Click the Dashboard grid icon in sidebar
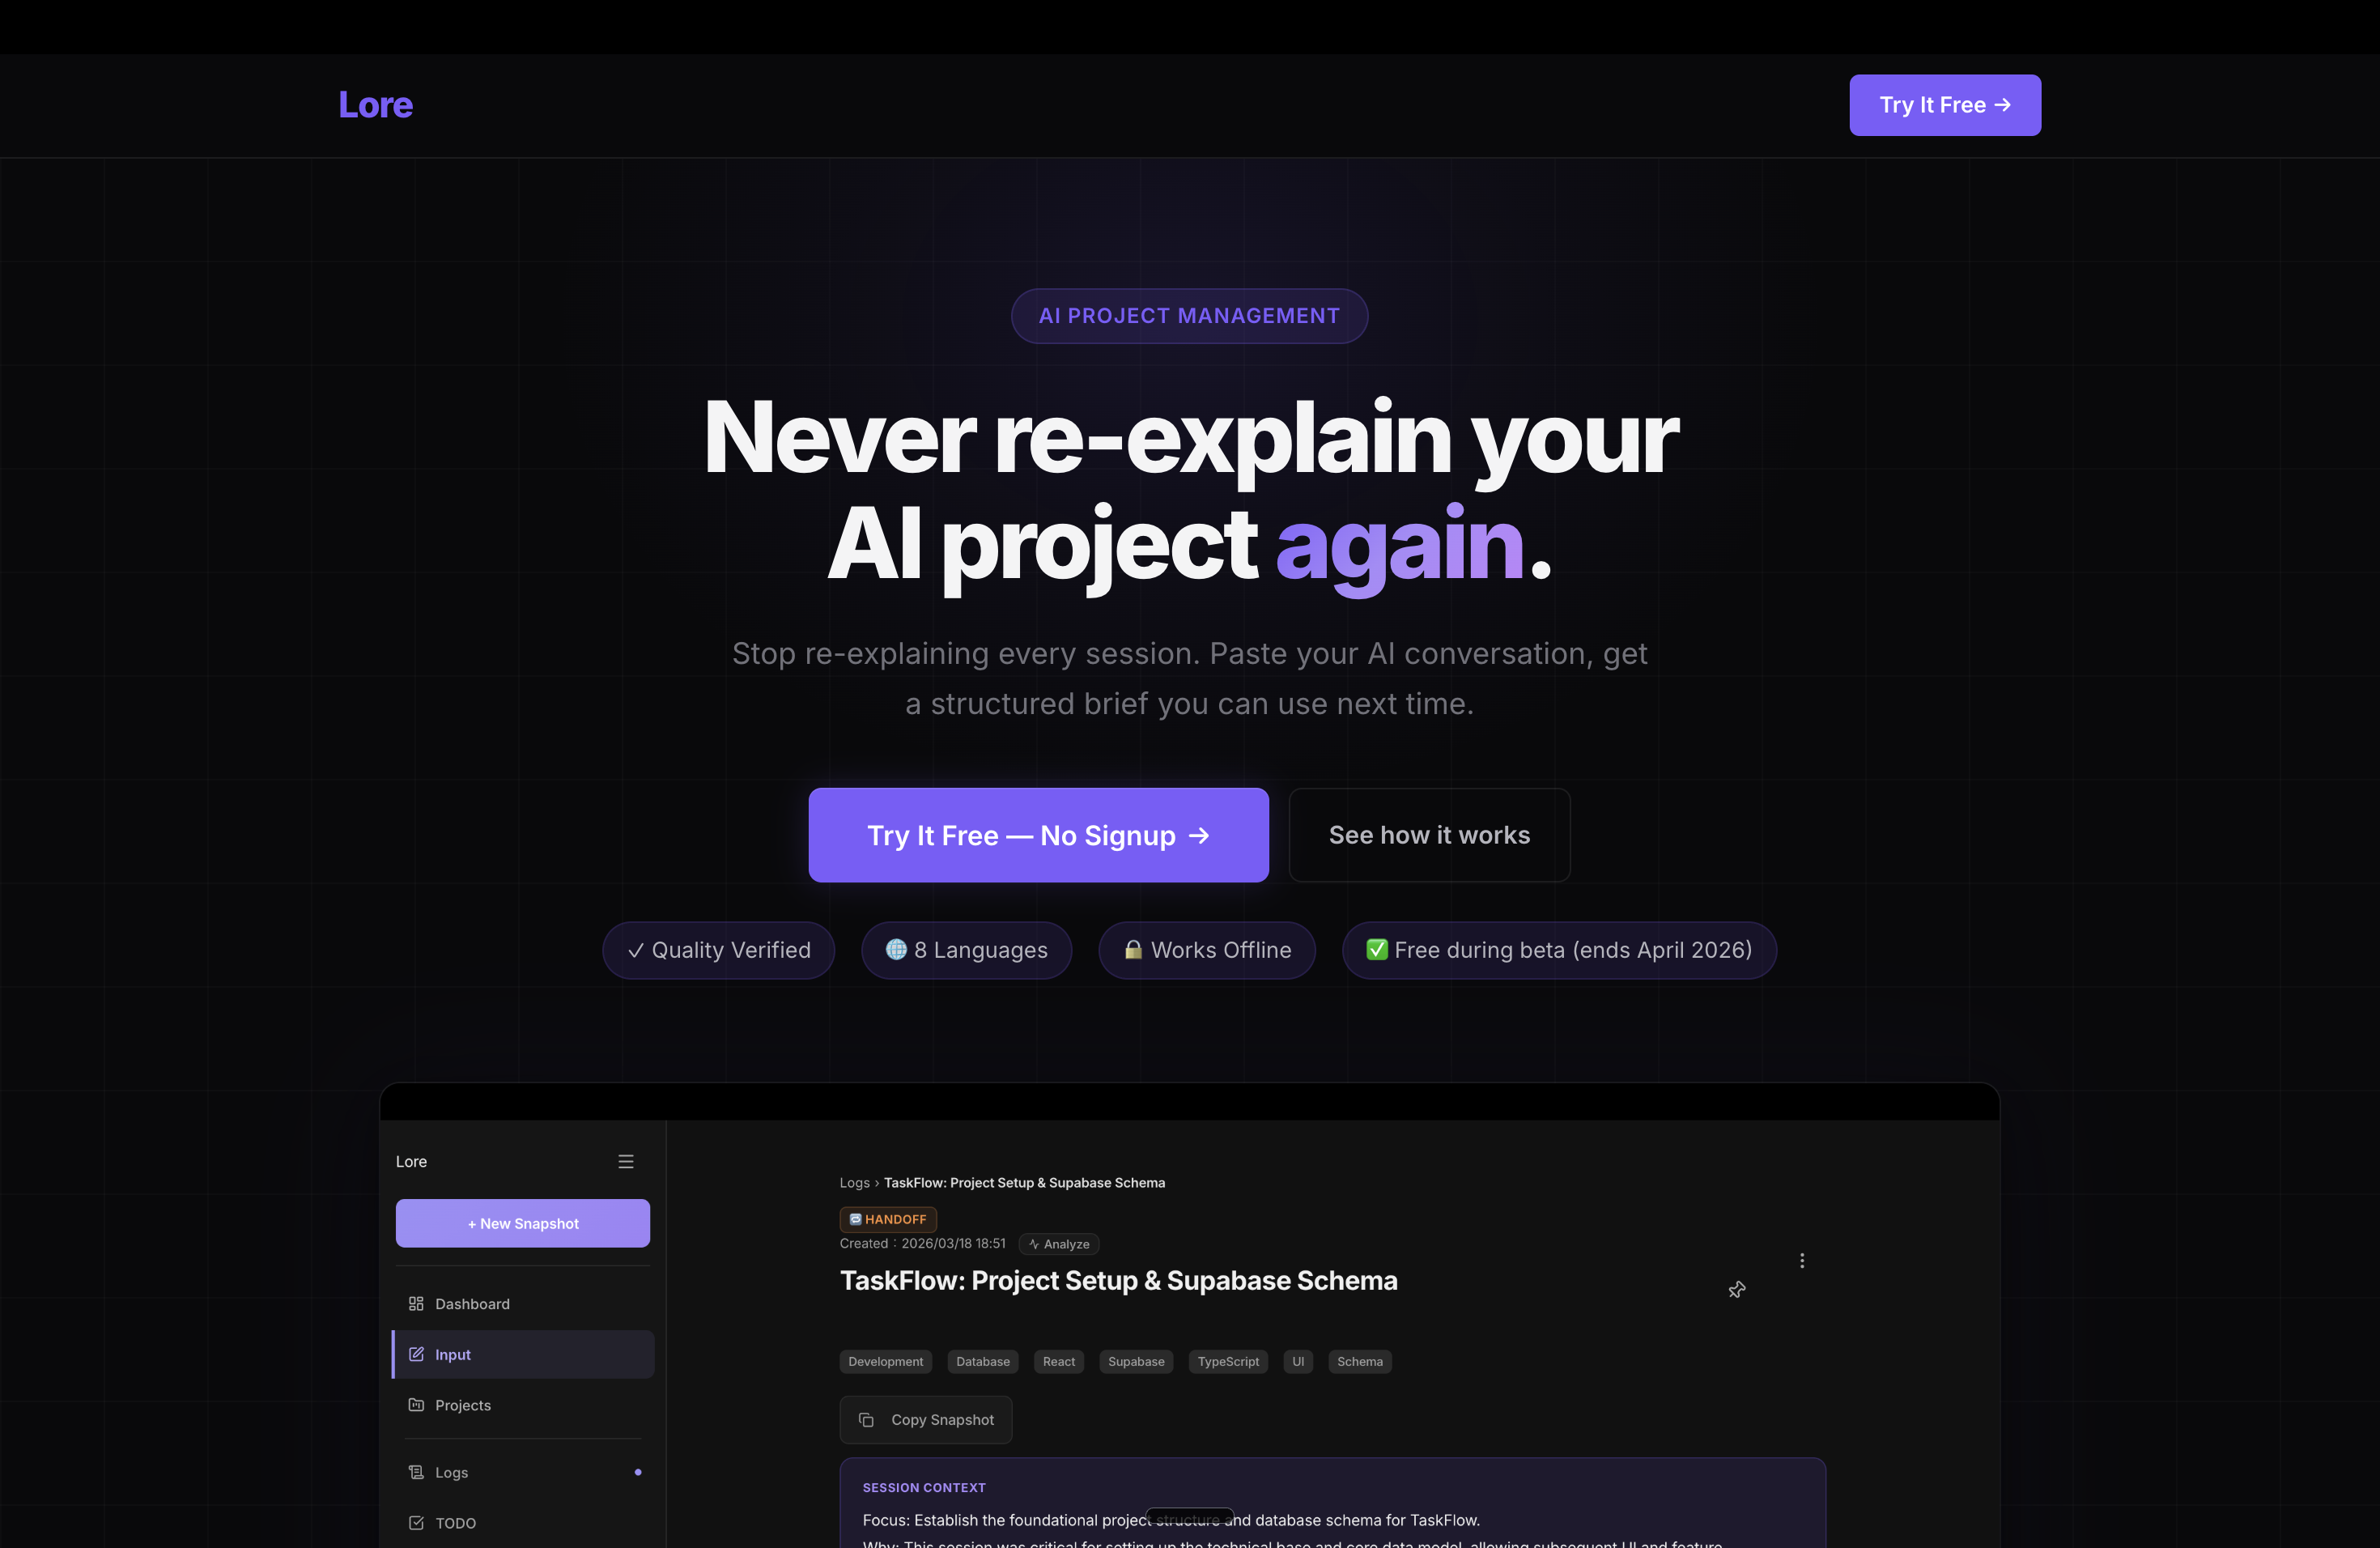The height and width of the screenshot is (1548, 2380). point(416,1304)
